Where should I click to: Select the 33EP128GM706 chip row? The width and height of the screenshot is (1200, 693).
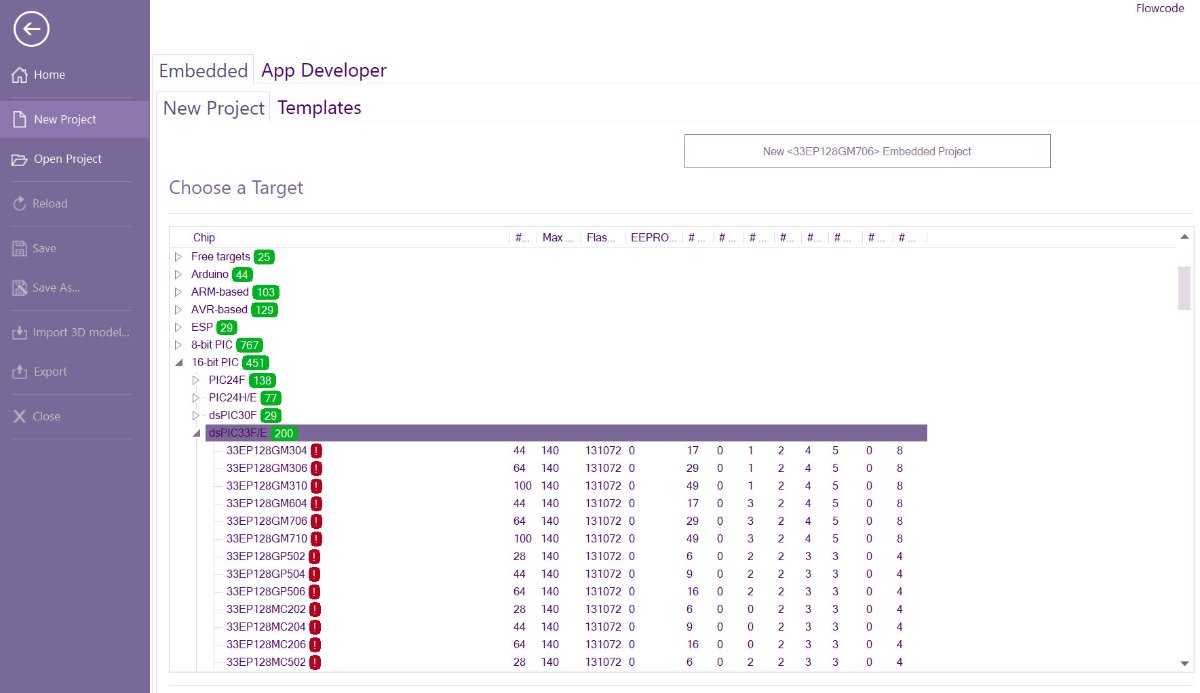[566, 521]
